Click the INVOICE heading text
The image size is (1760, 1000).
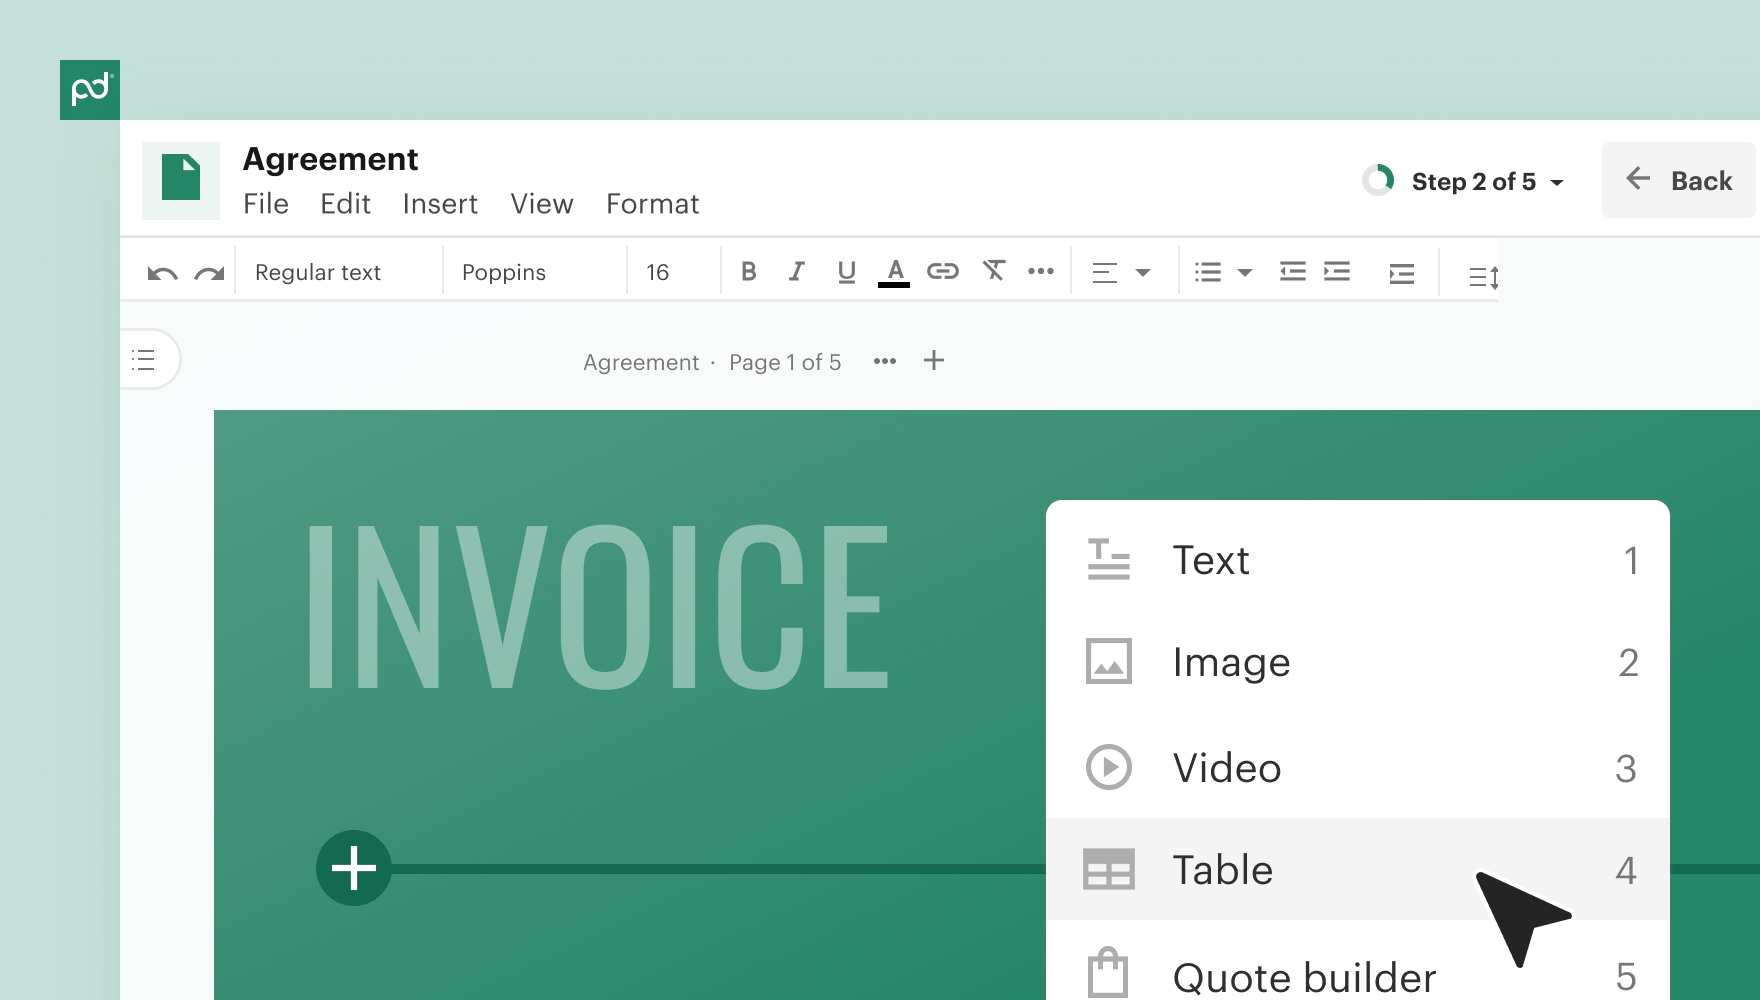598,607
